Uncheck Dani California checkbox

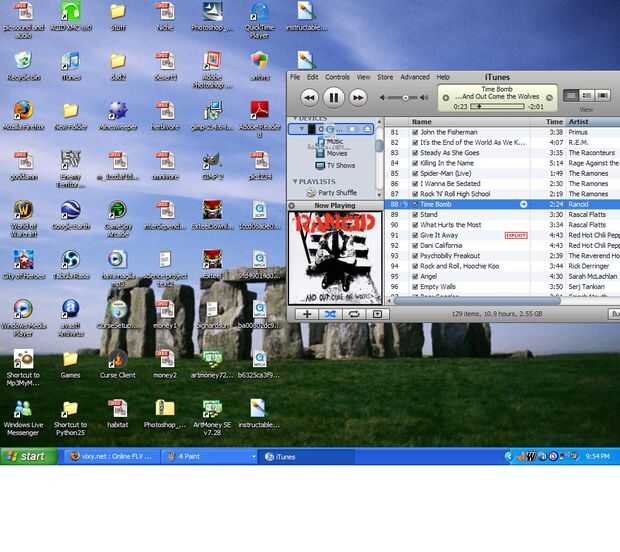point(415,246)
